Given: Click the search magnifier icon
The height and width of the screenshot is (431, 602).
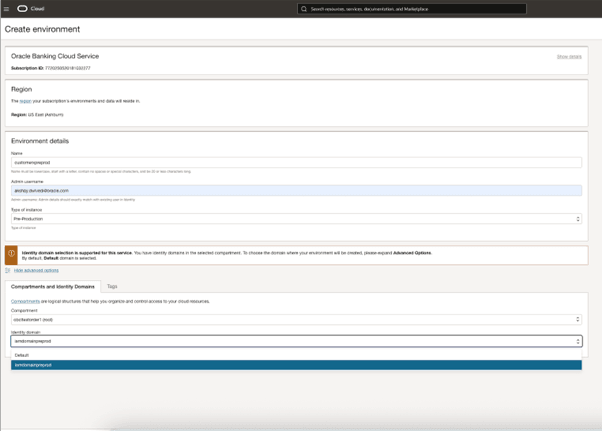Looking at the screenshot, I should click(304, 9).
